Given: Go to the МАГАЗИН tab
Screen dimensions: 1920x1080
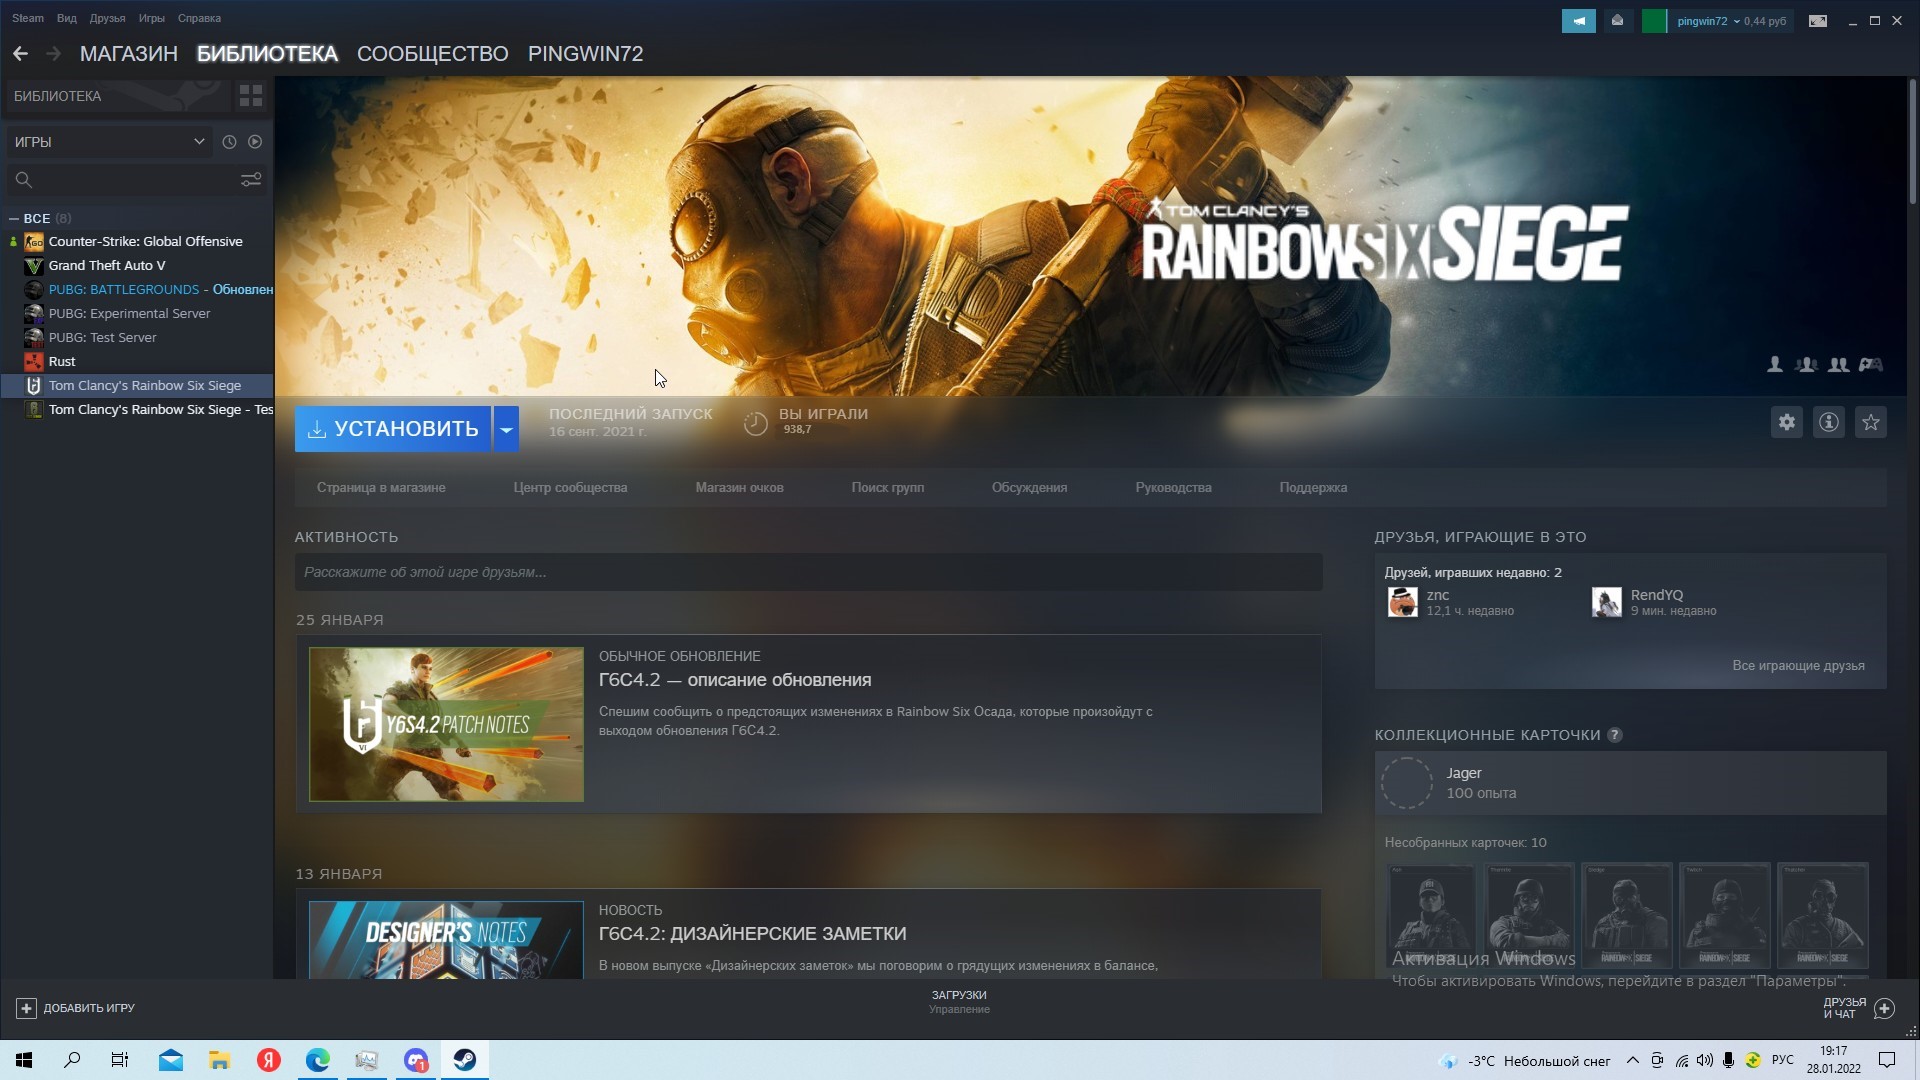Looking at the screenshot, I should 129,54.
